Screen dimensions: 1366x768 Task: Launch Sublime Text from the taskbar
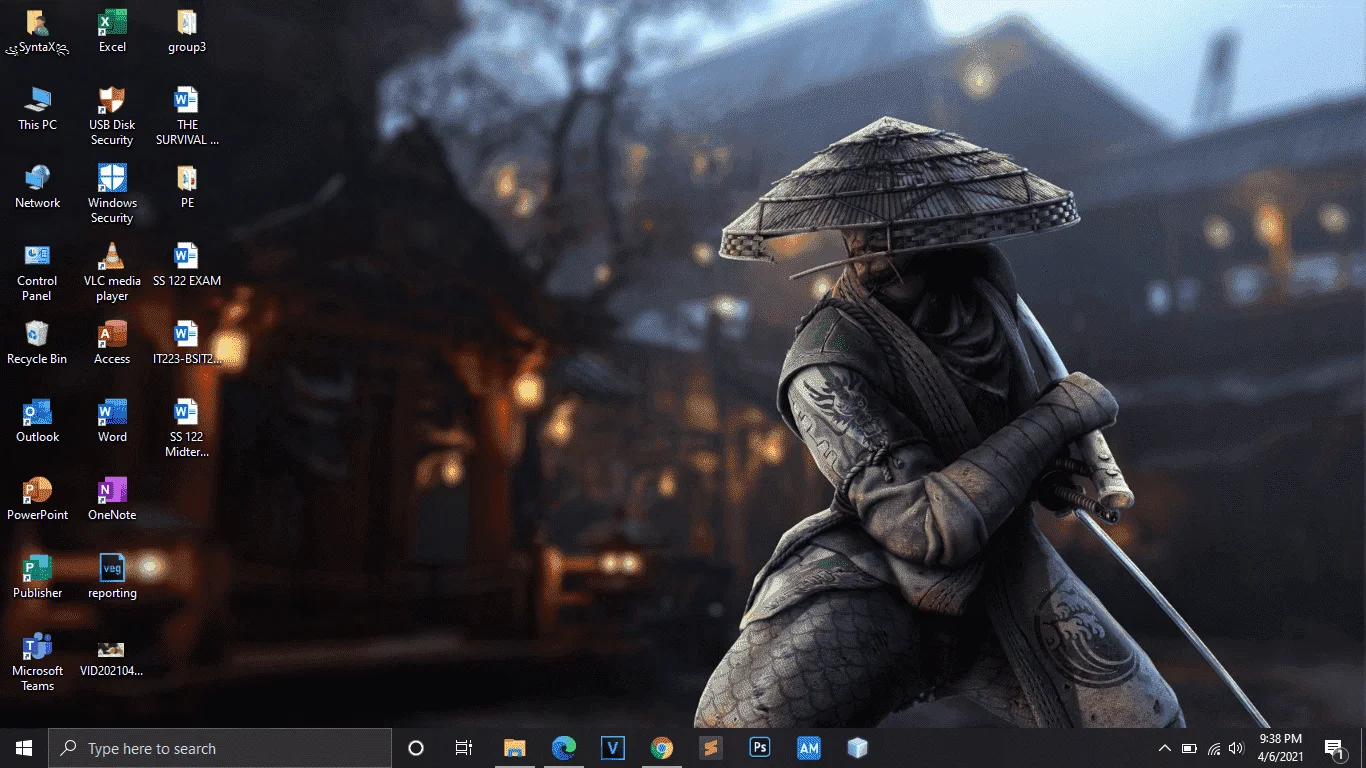coord(711,748)
